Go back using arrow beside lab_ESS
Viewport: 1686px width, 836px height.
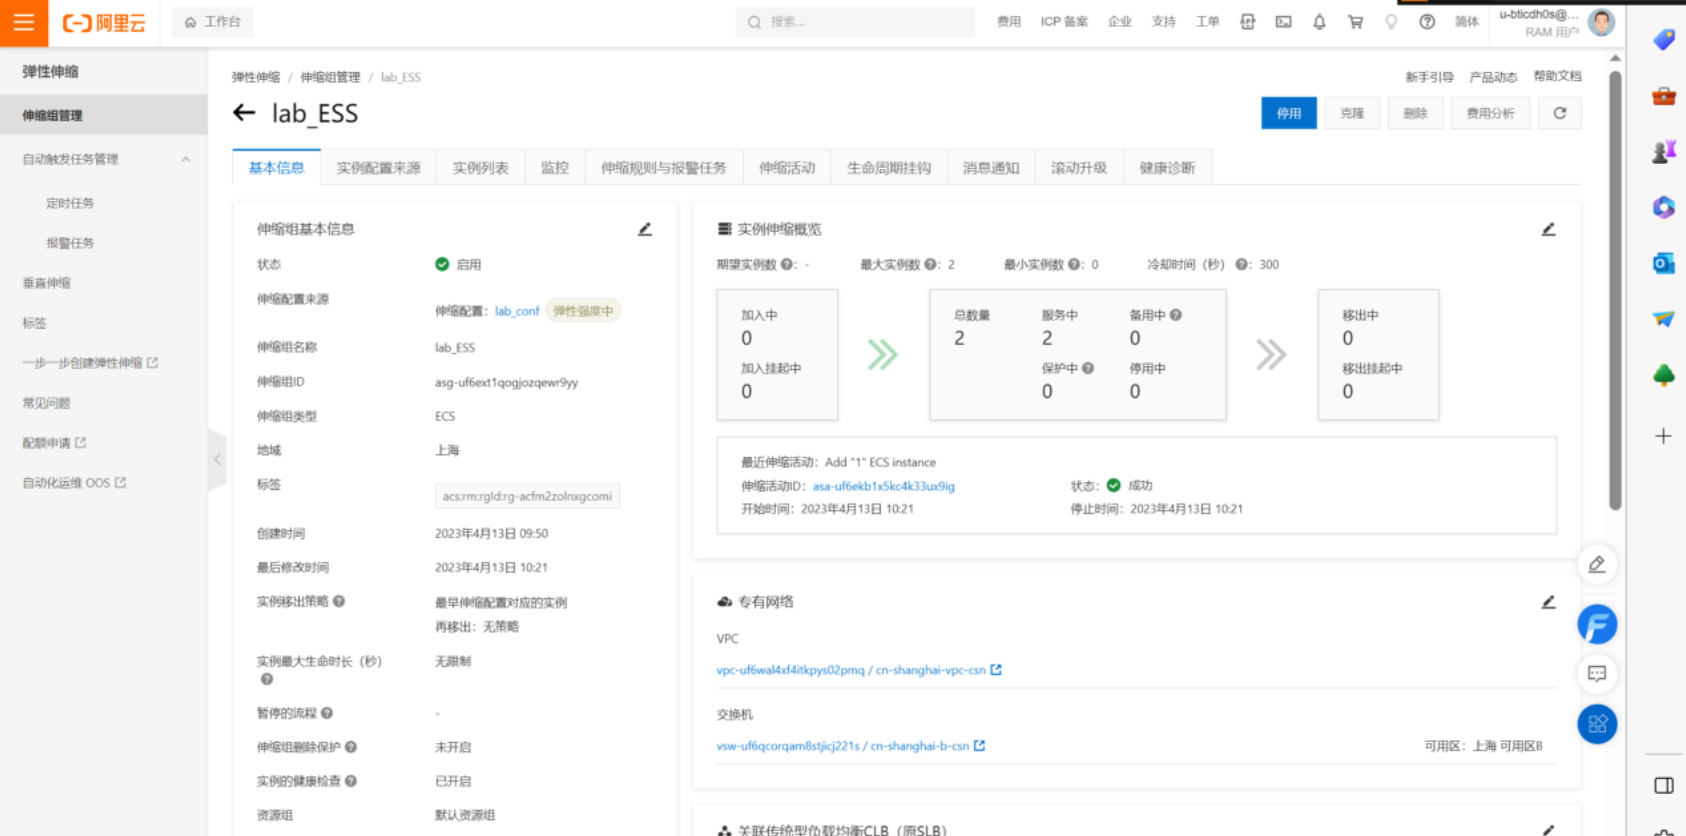tap(244, 113)
